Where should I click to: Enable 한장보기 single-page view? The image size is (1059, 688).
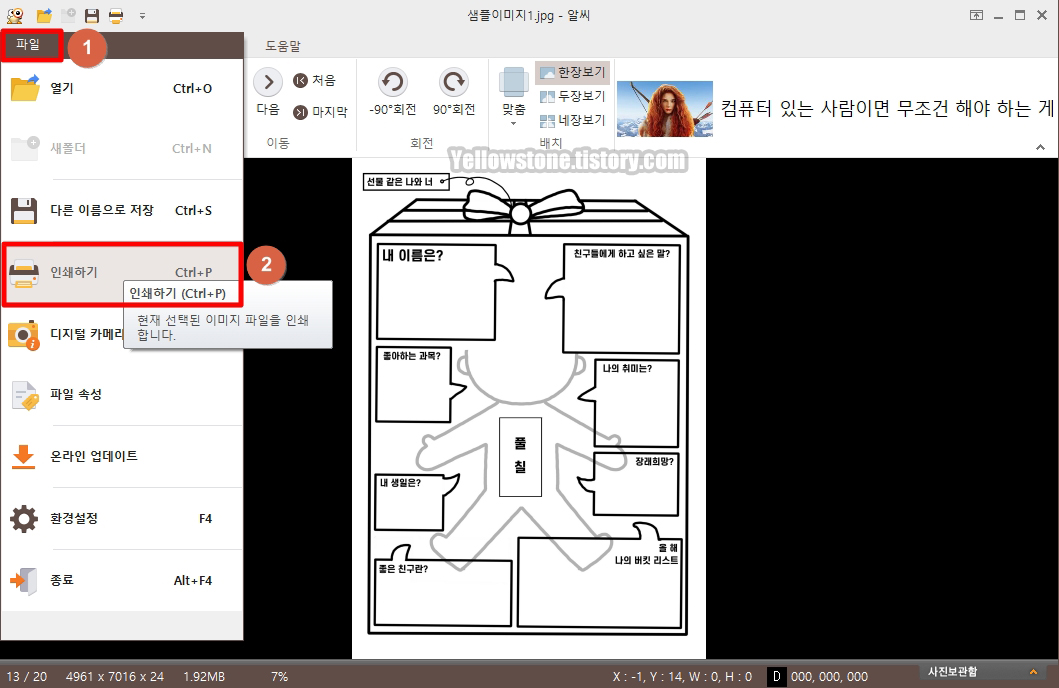tap(572, 72)
